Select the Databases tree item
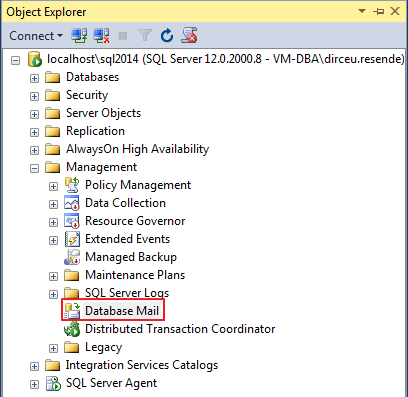Screen dimensions: 408x397 (92, 77)
